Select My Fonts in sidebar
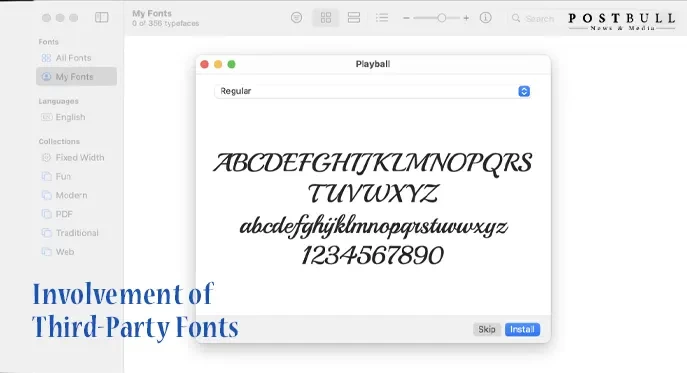This screenshot has height=373, width=687. [x=76, y=77]
